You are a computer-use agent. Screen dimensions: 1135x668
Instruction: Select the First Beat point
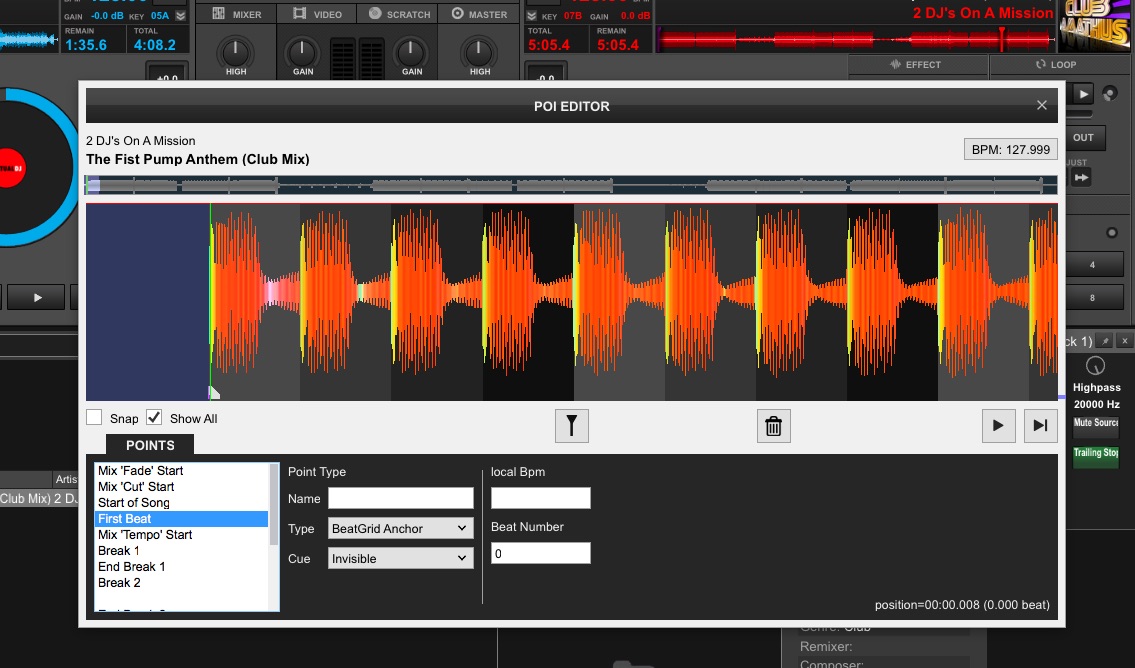(182, 518)
